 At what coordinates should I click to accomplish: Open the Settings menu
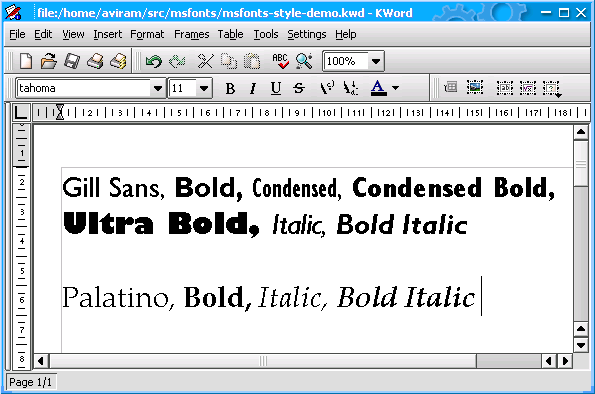pyautogui.click(x=307, y=34)
